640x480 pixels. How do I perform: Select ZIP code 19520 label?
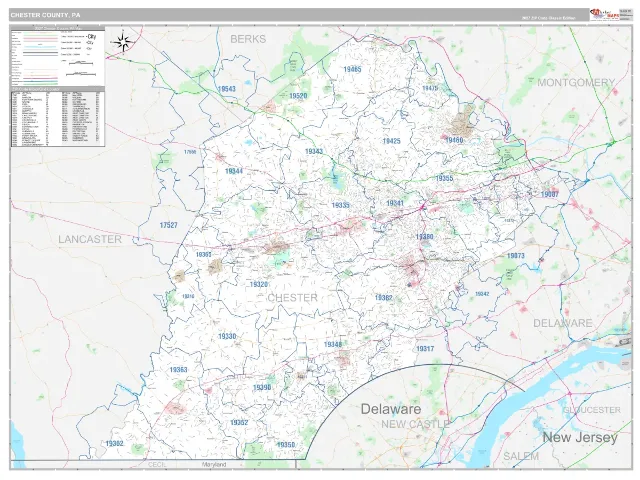298,96
